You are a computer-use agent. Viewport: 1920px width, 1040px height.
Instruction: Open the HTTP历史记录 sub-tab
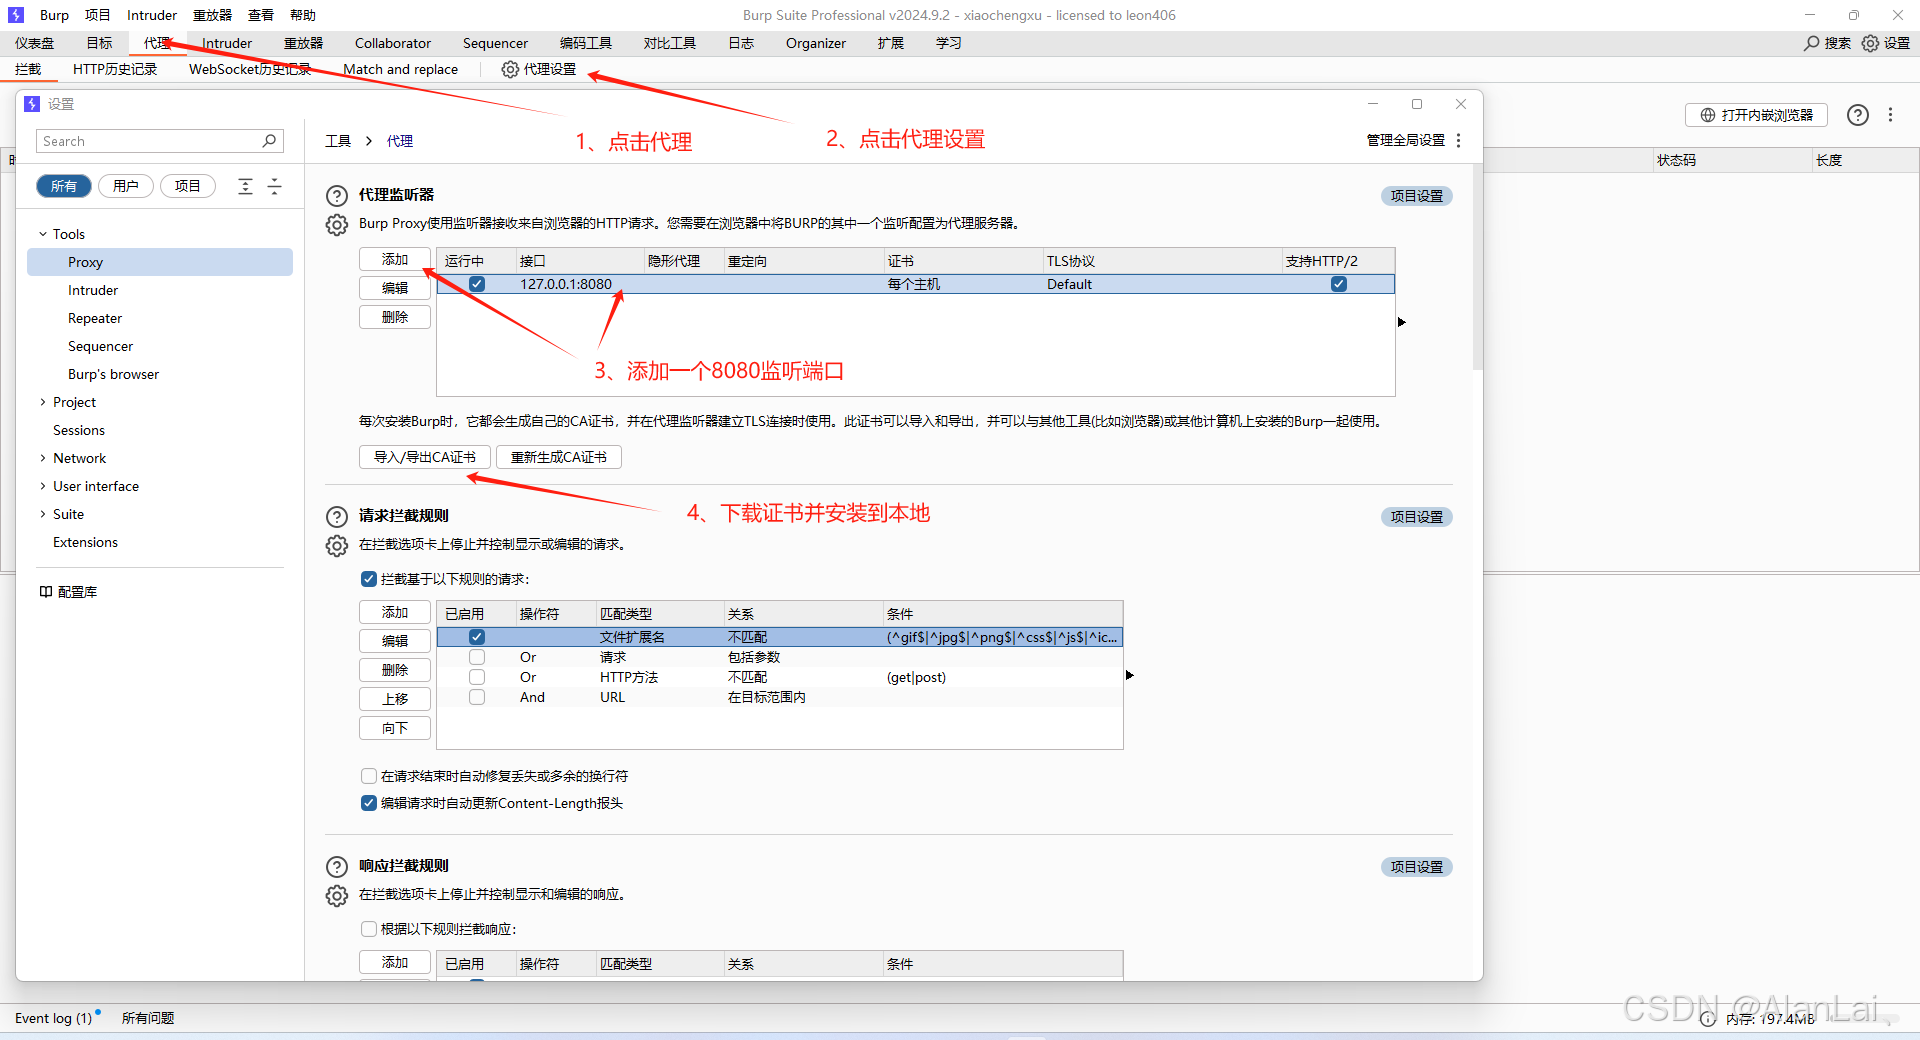pos(115,69)
